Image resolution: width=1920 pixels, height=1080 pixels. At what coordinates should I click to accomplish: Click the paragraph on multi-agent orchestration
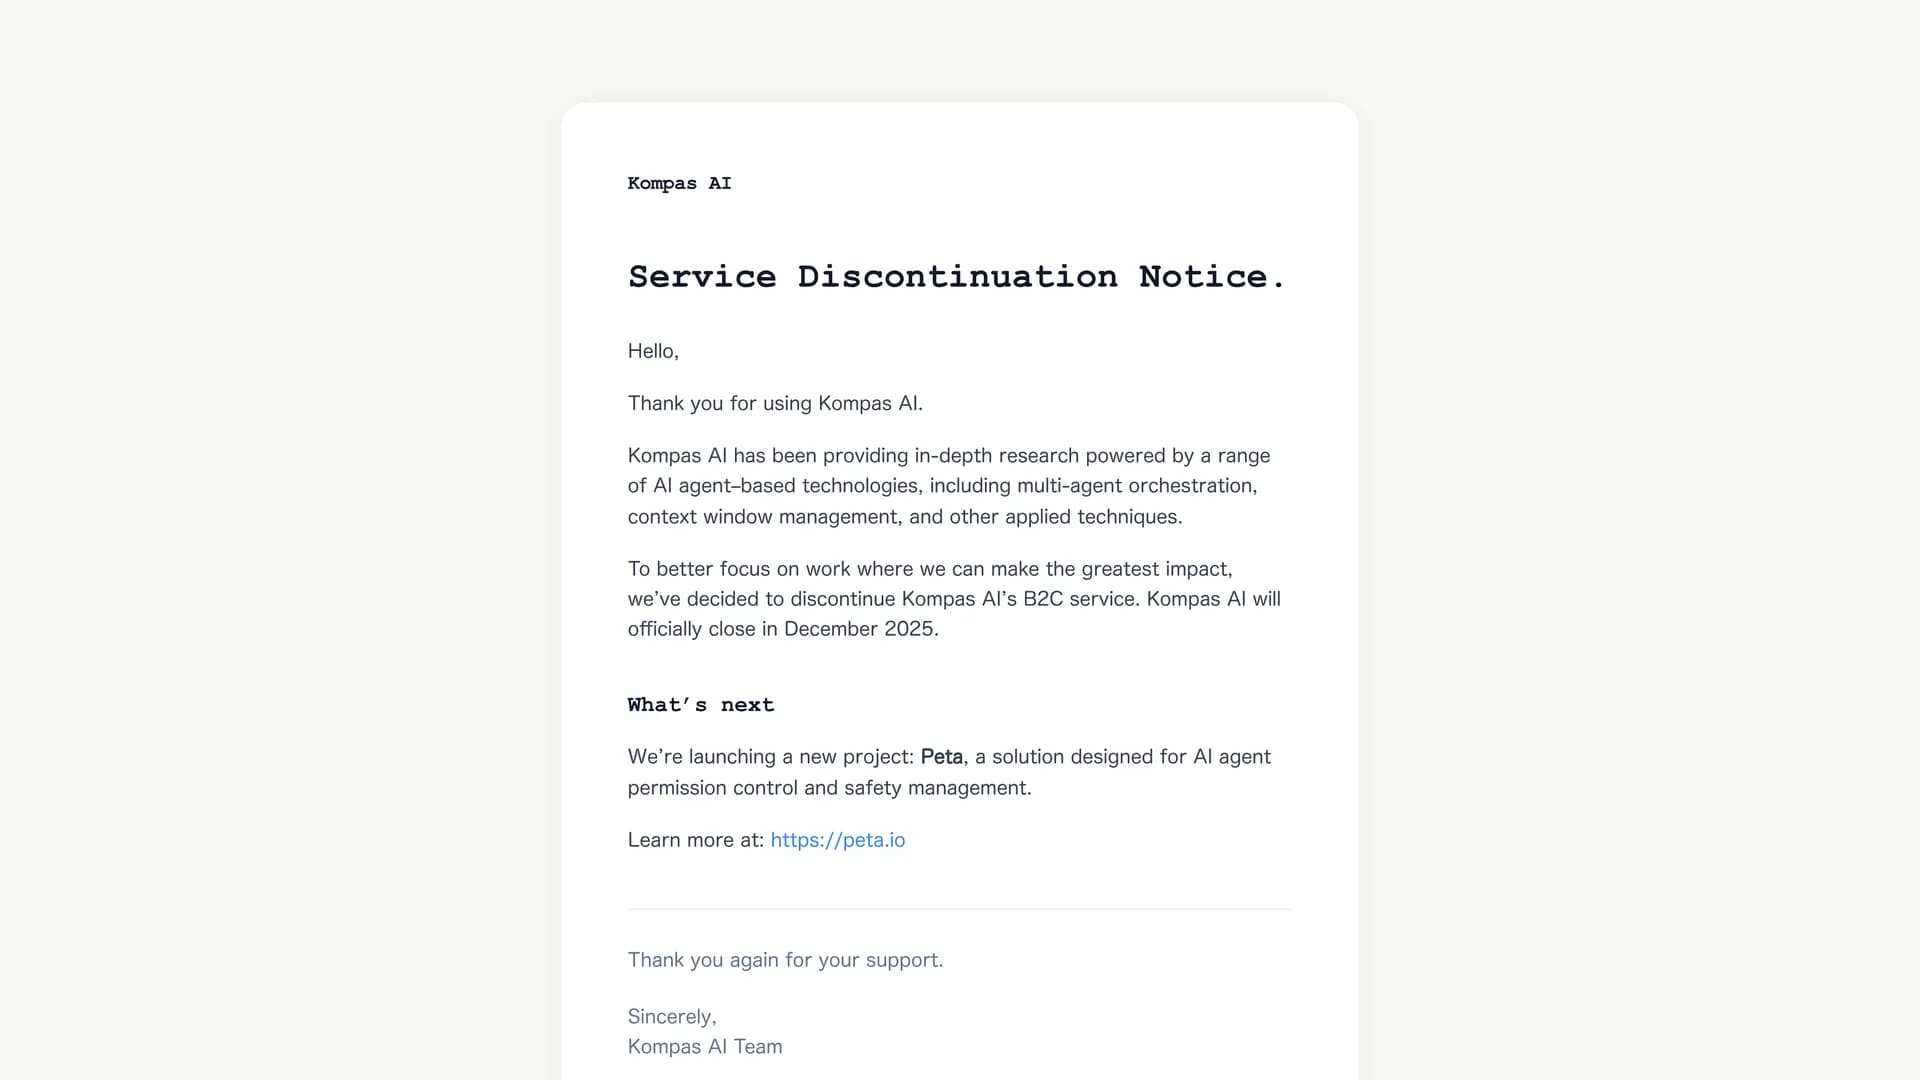click(x=949, y=486)
